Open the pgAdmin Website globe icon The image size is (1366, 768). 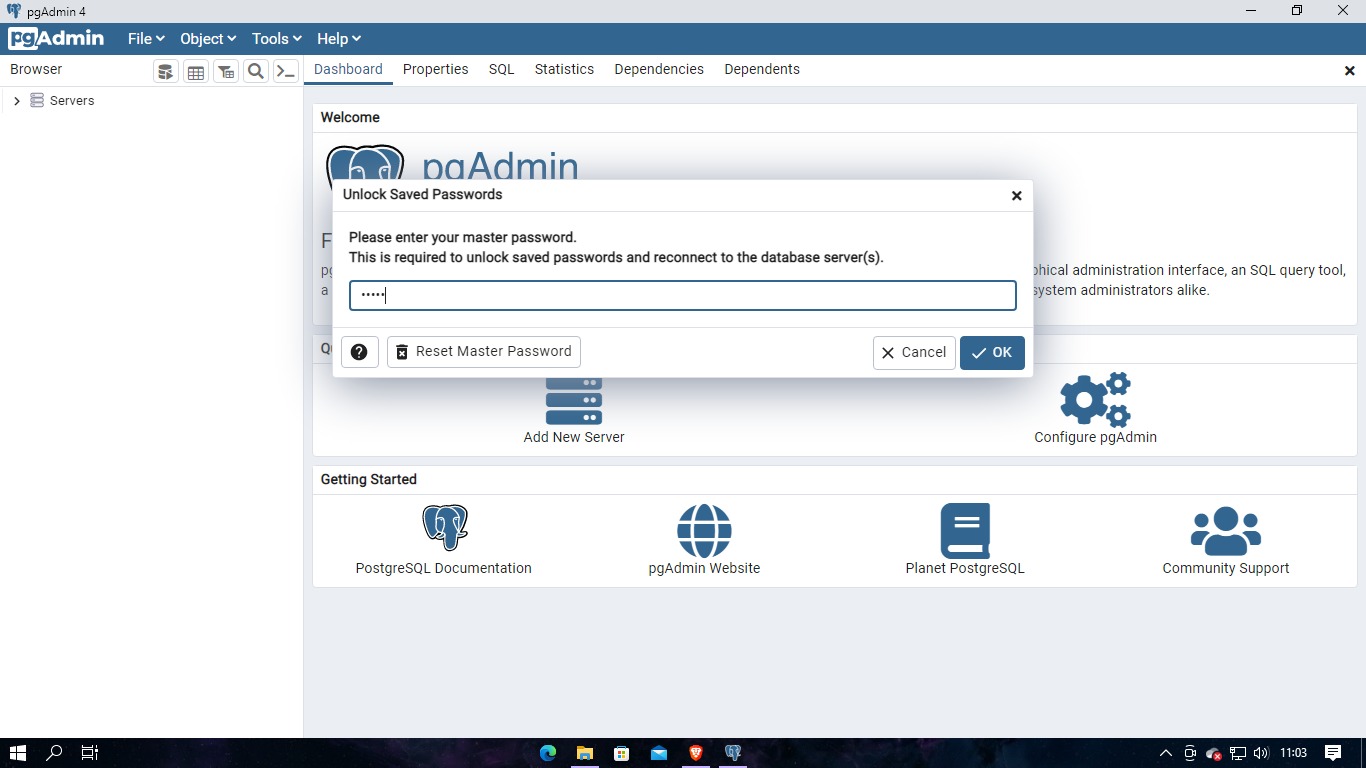[x=704, y=531]
